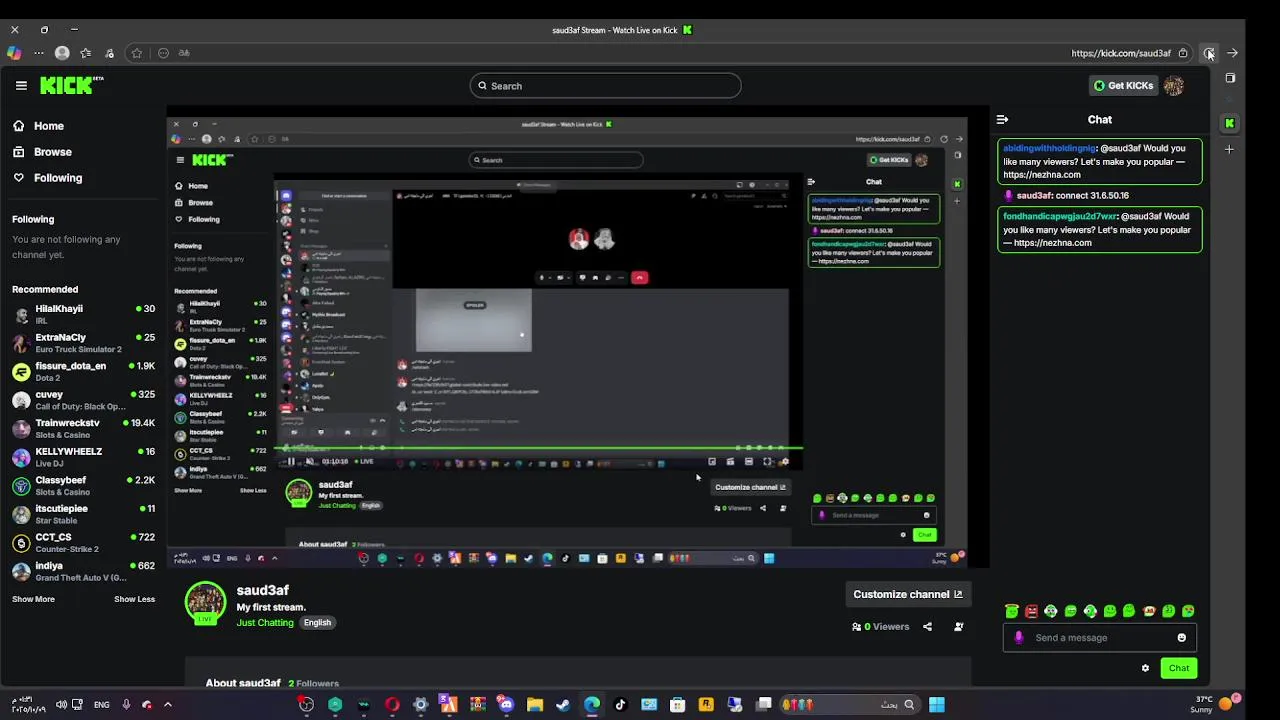Collapse list with Show Less
Viewport: 1280px width, 720px height.
click(x=134, y=599)
